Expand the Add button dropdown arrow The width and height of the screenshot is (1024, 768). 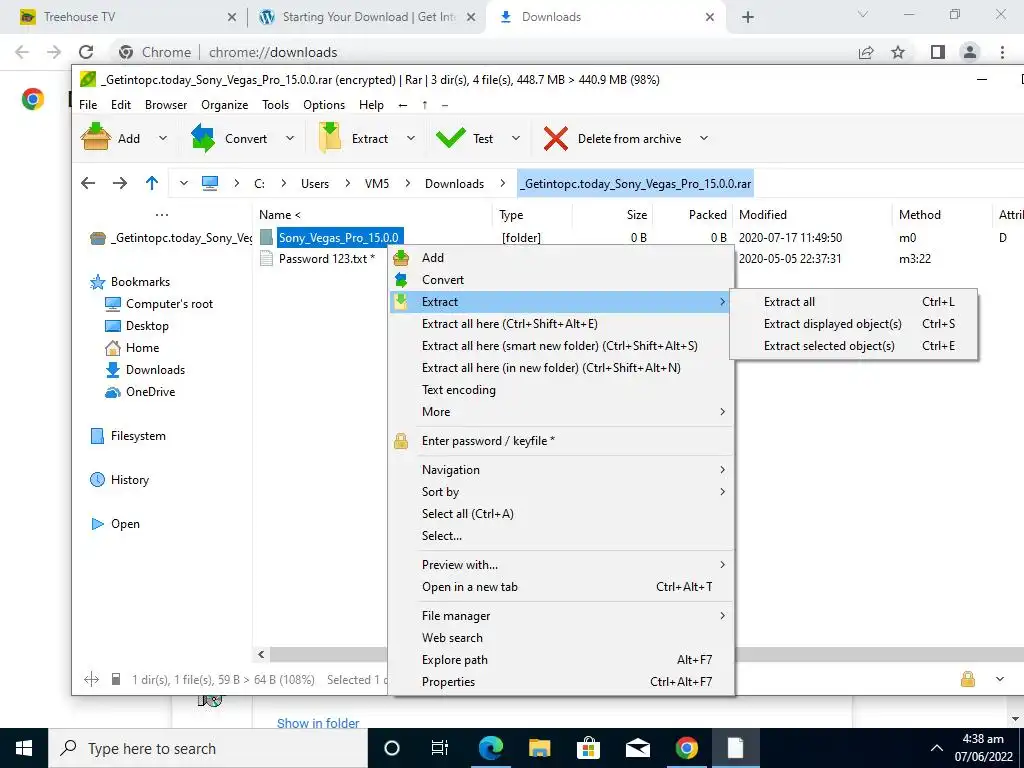coord(163,138)
